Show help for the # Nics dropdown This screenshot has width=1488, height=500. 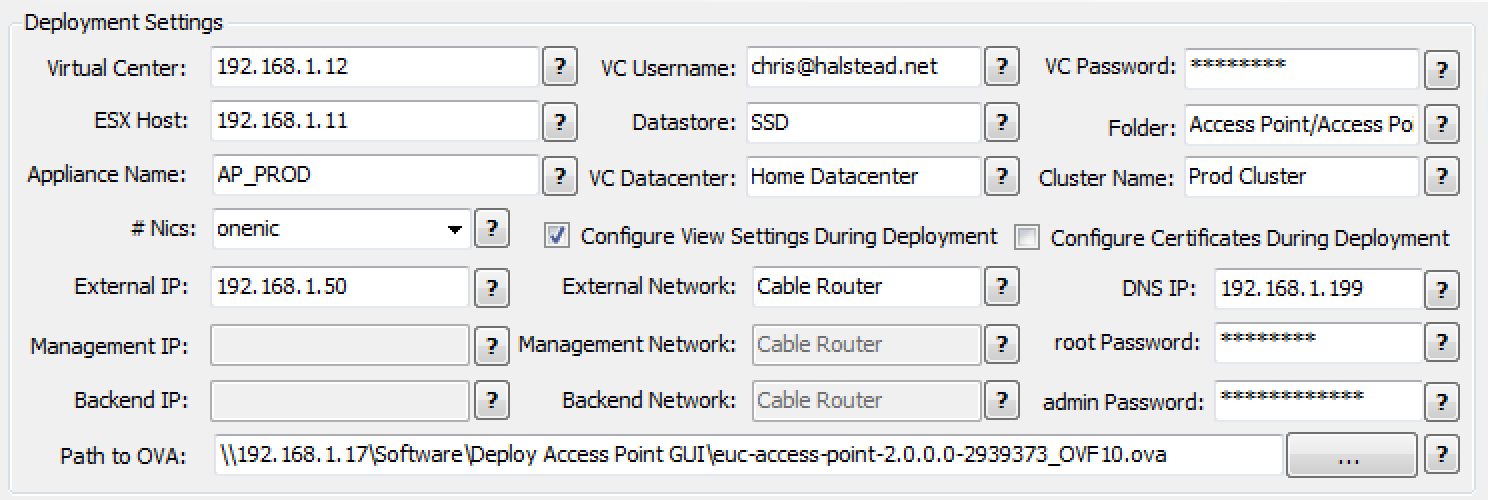pos(490,229)
